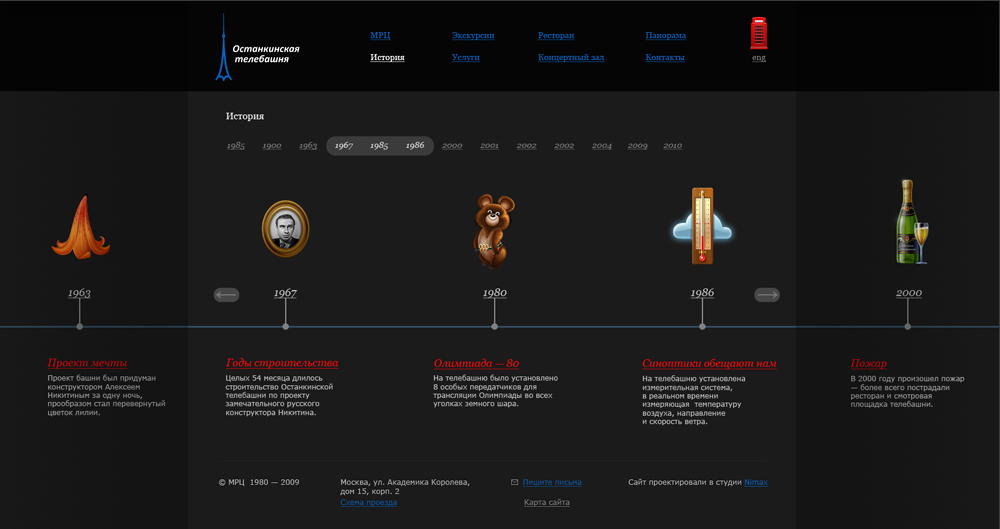This screenshot has width=1000, height=529.
Task: Click the blue Ostankino tower logo
Action: pyautogui.click(x=223, y=47)
